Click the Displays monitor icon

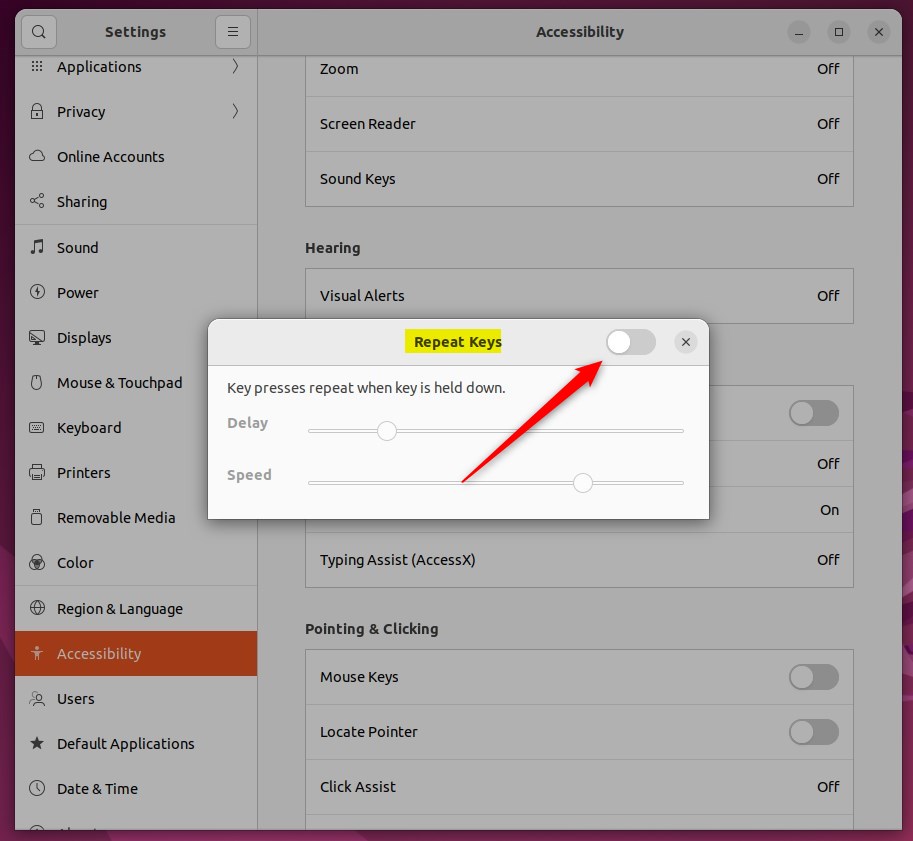click(x=36, y=337)
